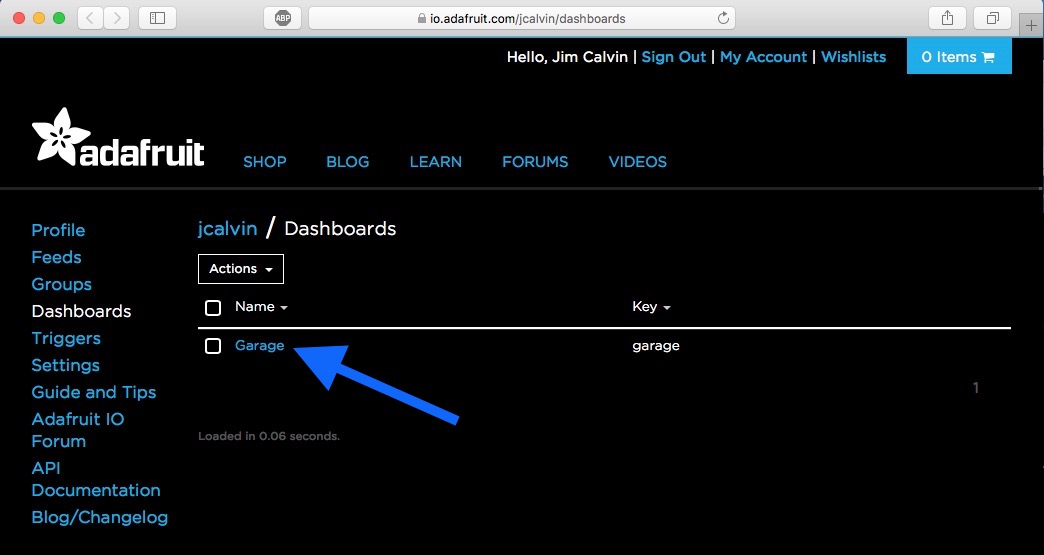Reload the page with refresh icon
This screenshot has width=1044, height=555.
723,18
